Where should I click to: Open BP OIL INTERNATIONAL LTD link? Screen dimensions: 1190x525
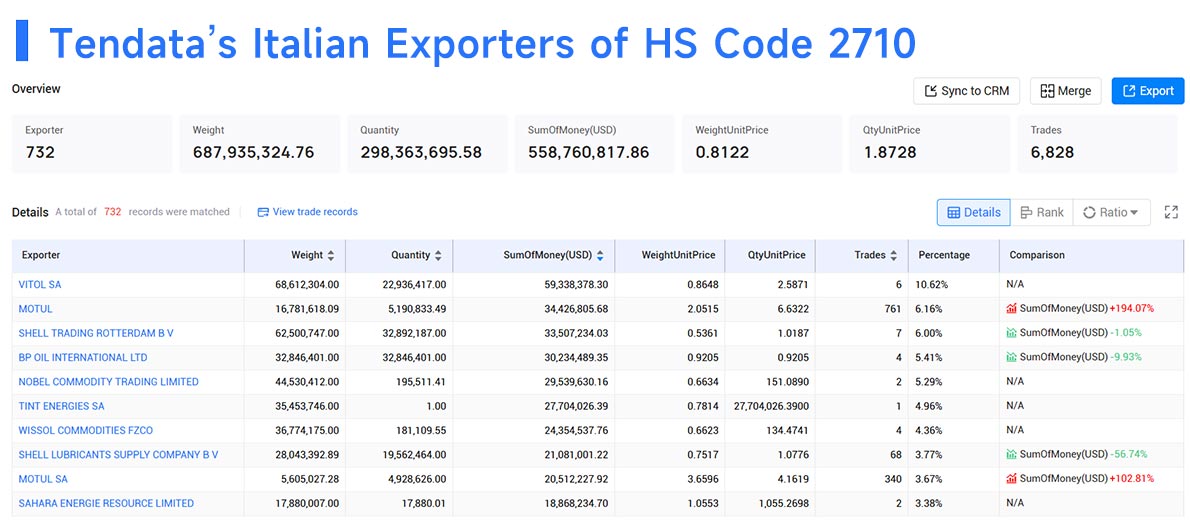tap(83, 357)
